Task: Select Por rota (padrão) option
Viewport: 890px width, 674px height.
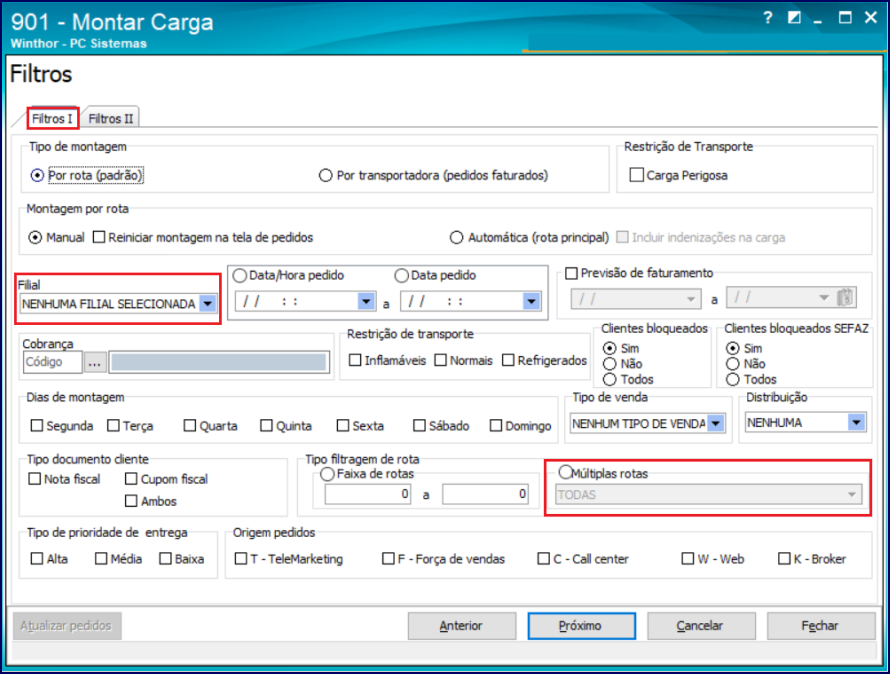Action: (37, 175)
